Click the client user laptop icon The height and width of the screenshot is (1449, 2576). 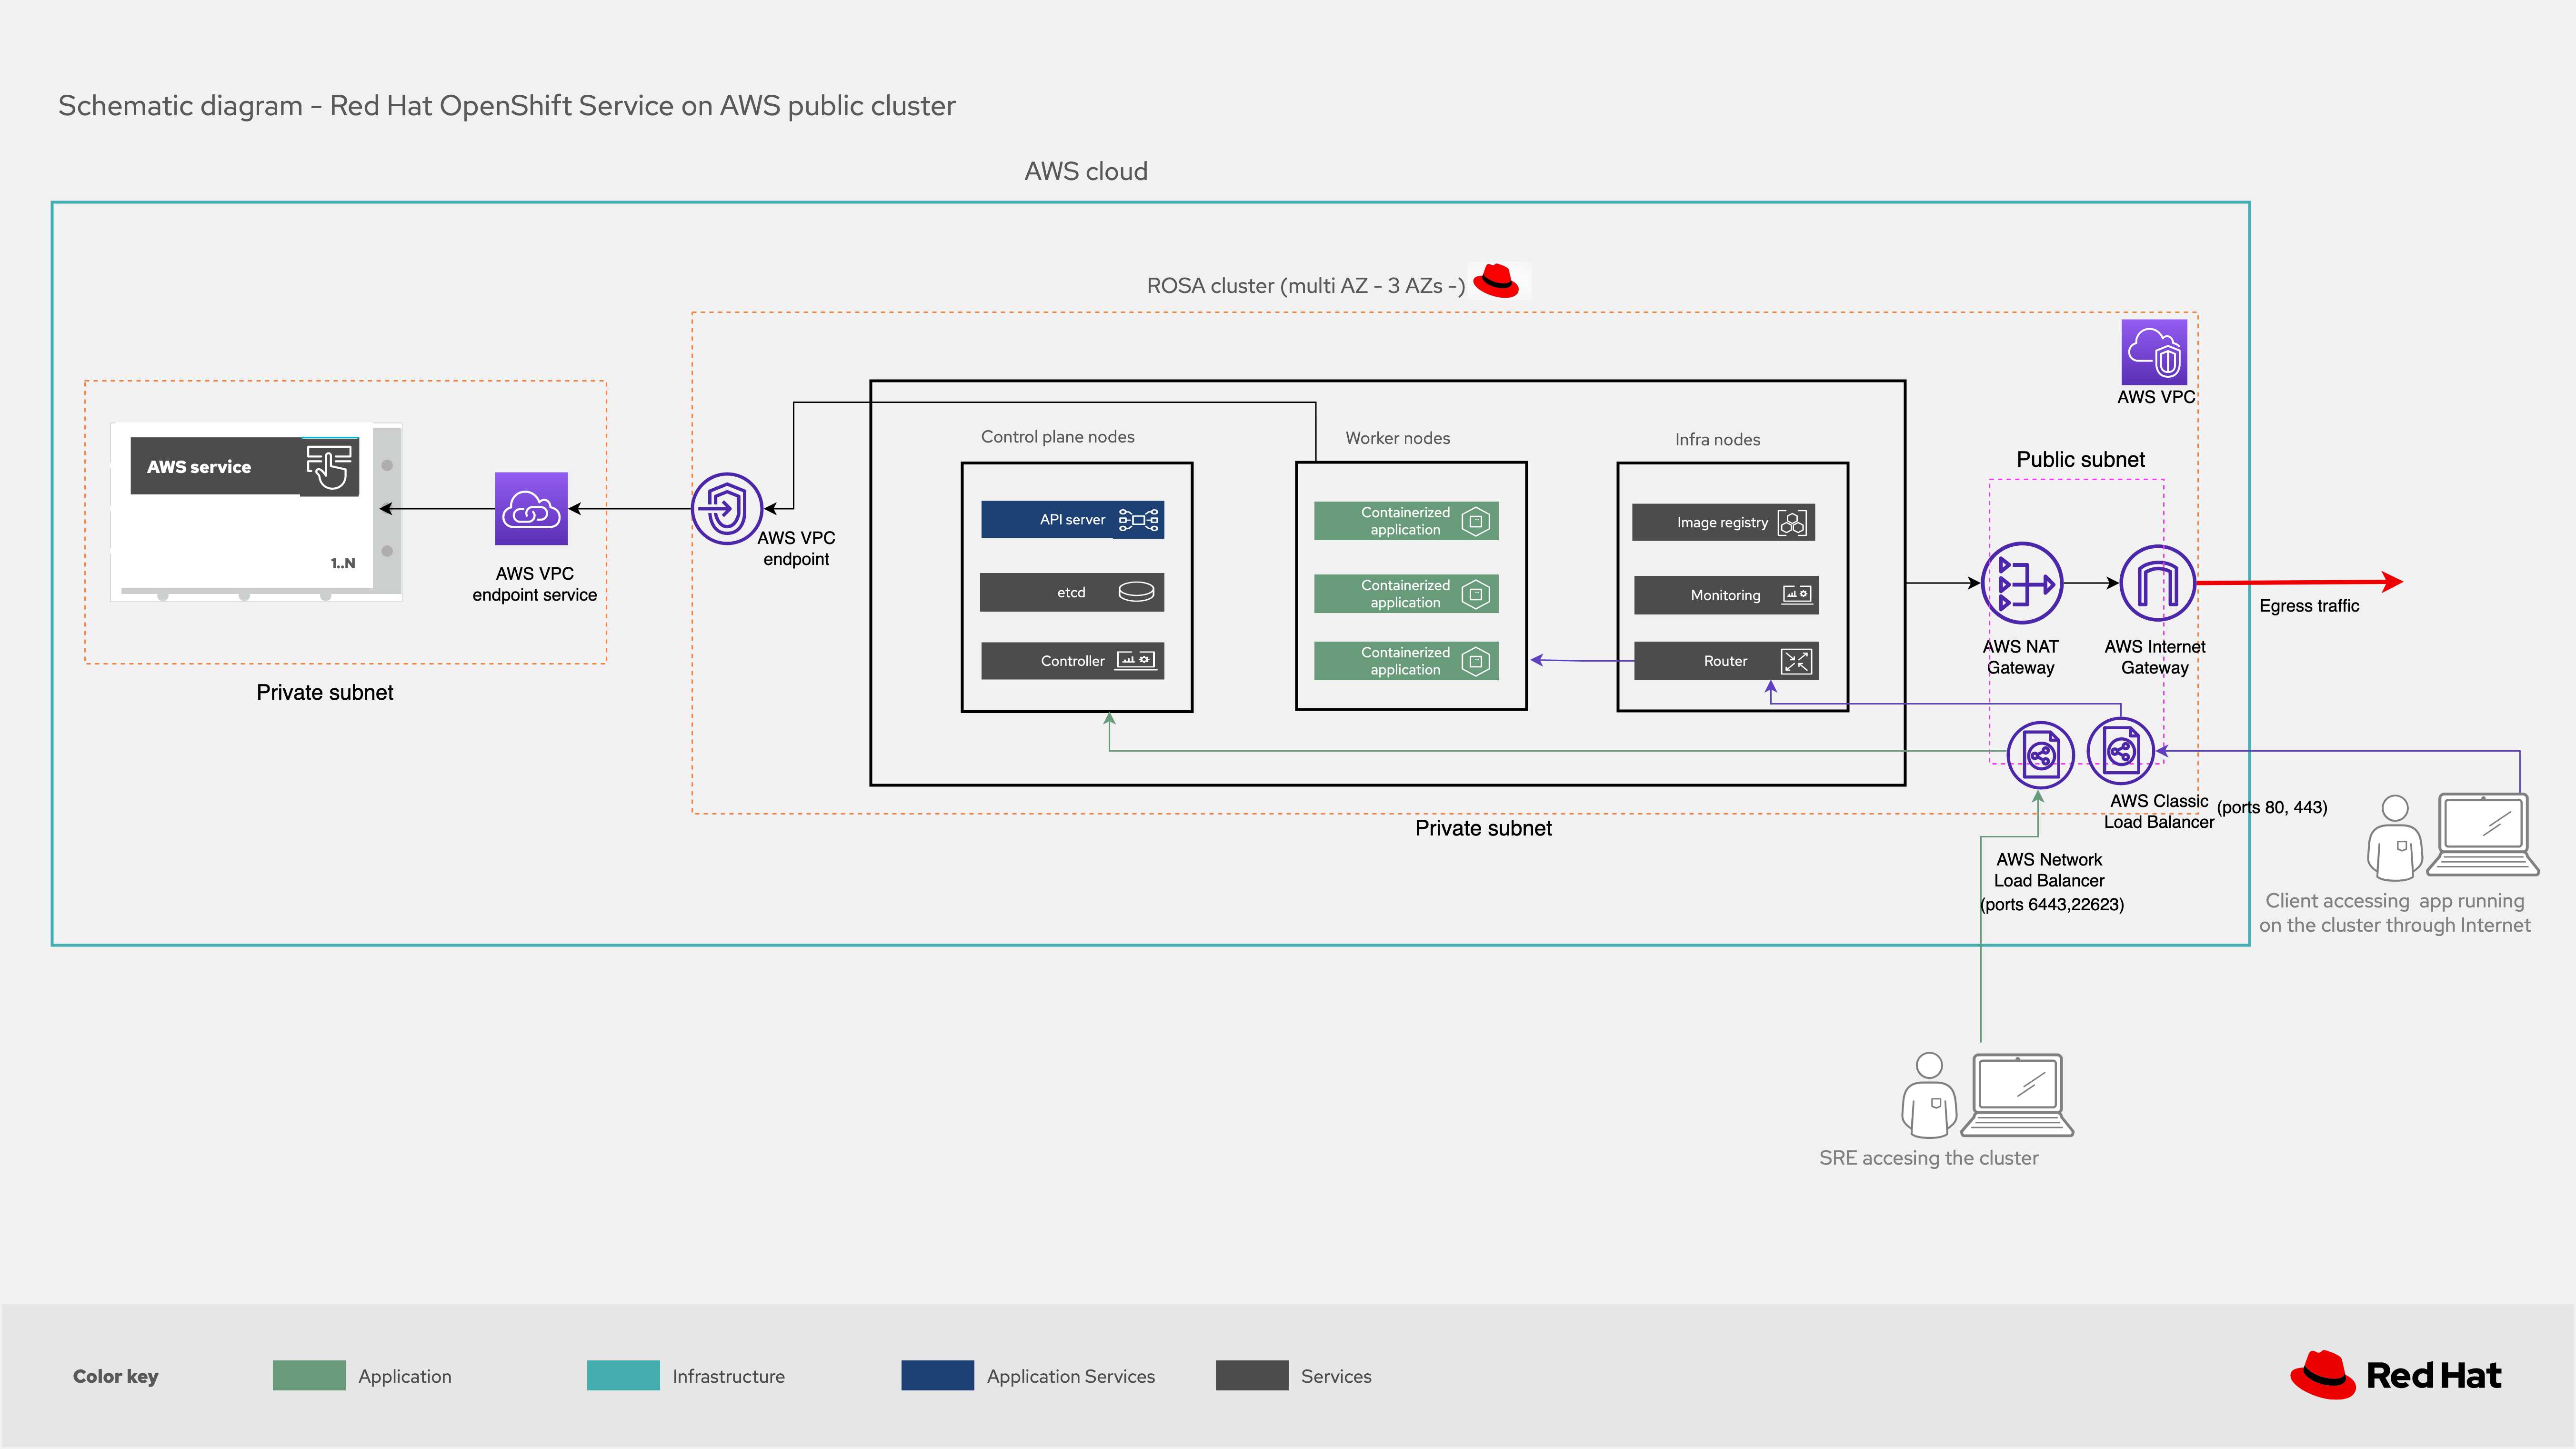(2483, 835)
